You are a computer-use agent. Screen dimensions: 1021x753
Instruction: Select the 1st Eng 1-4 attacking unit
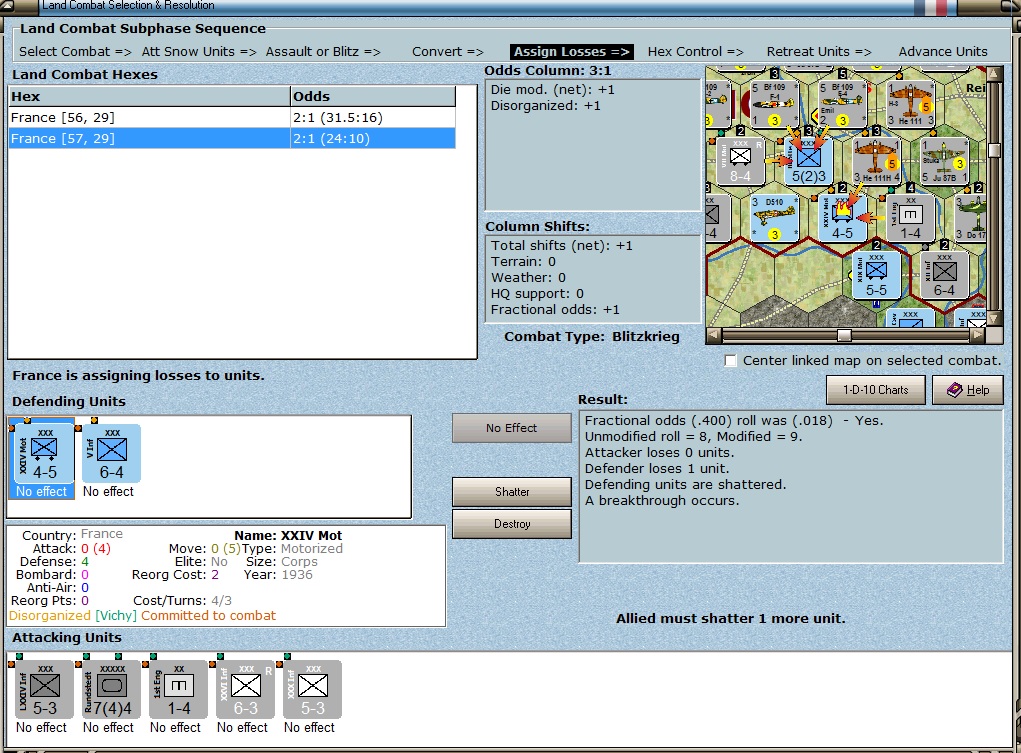178,689
